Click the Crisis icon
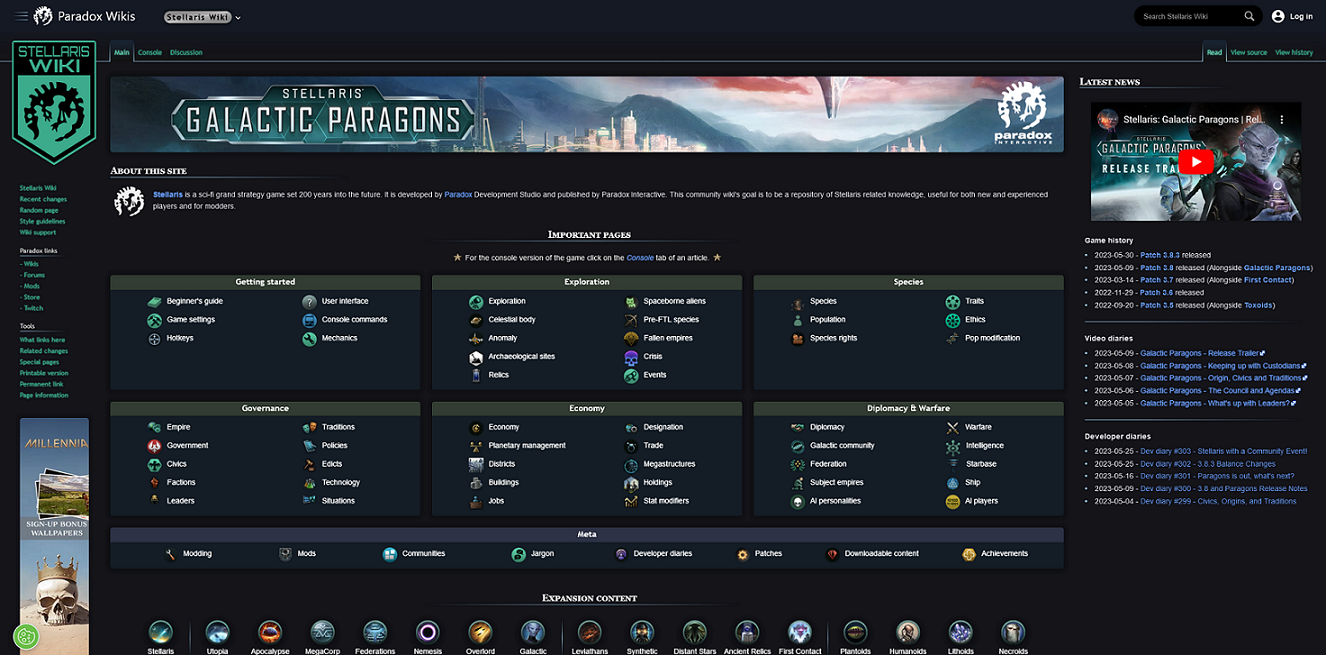 coord(631,357)
